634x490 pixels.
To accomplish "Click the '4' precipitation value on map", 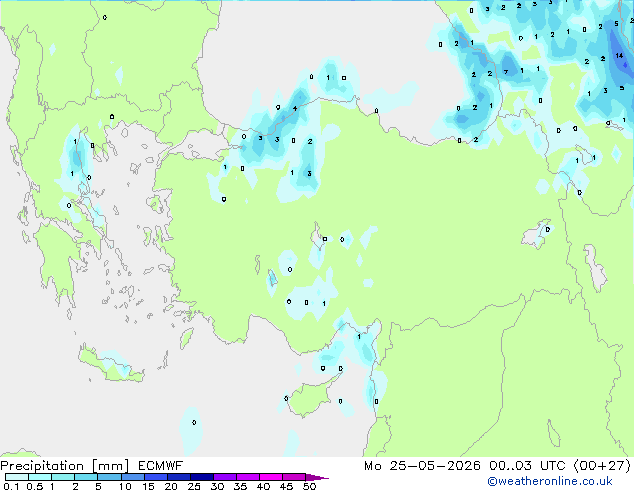I will pos(295,108).
